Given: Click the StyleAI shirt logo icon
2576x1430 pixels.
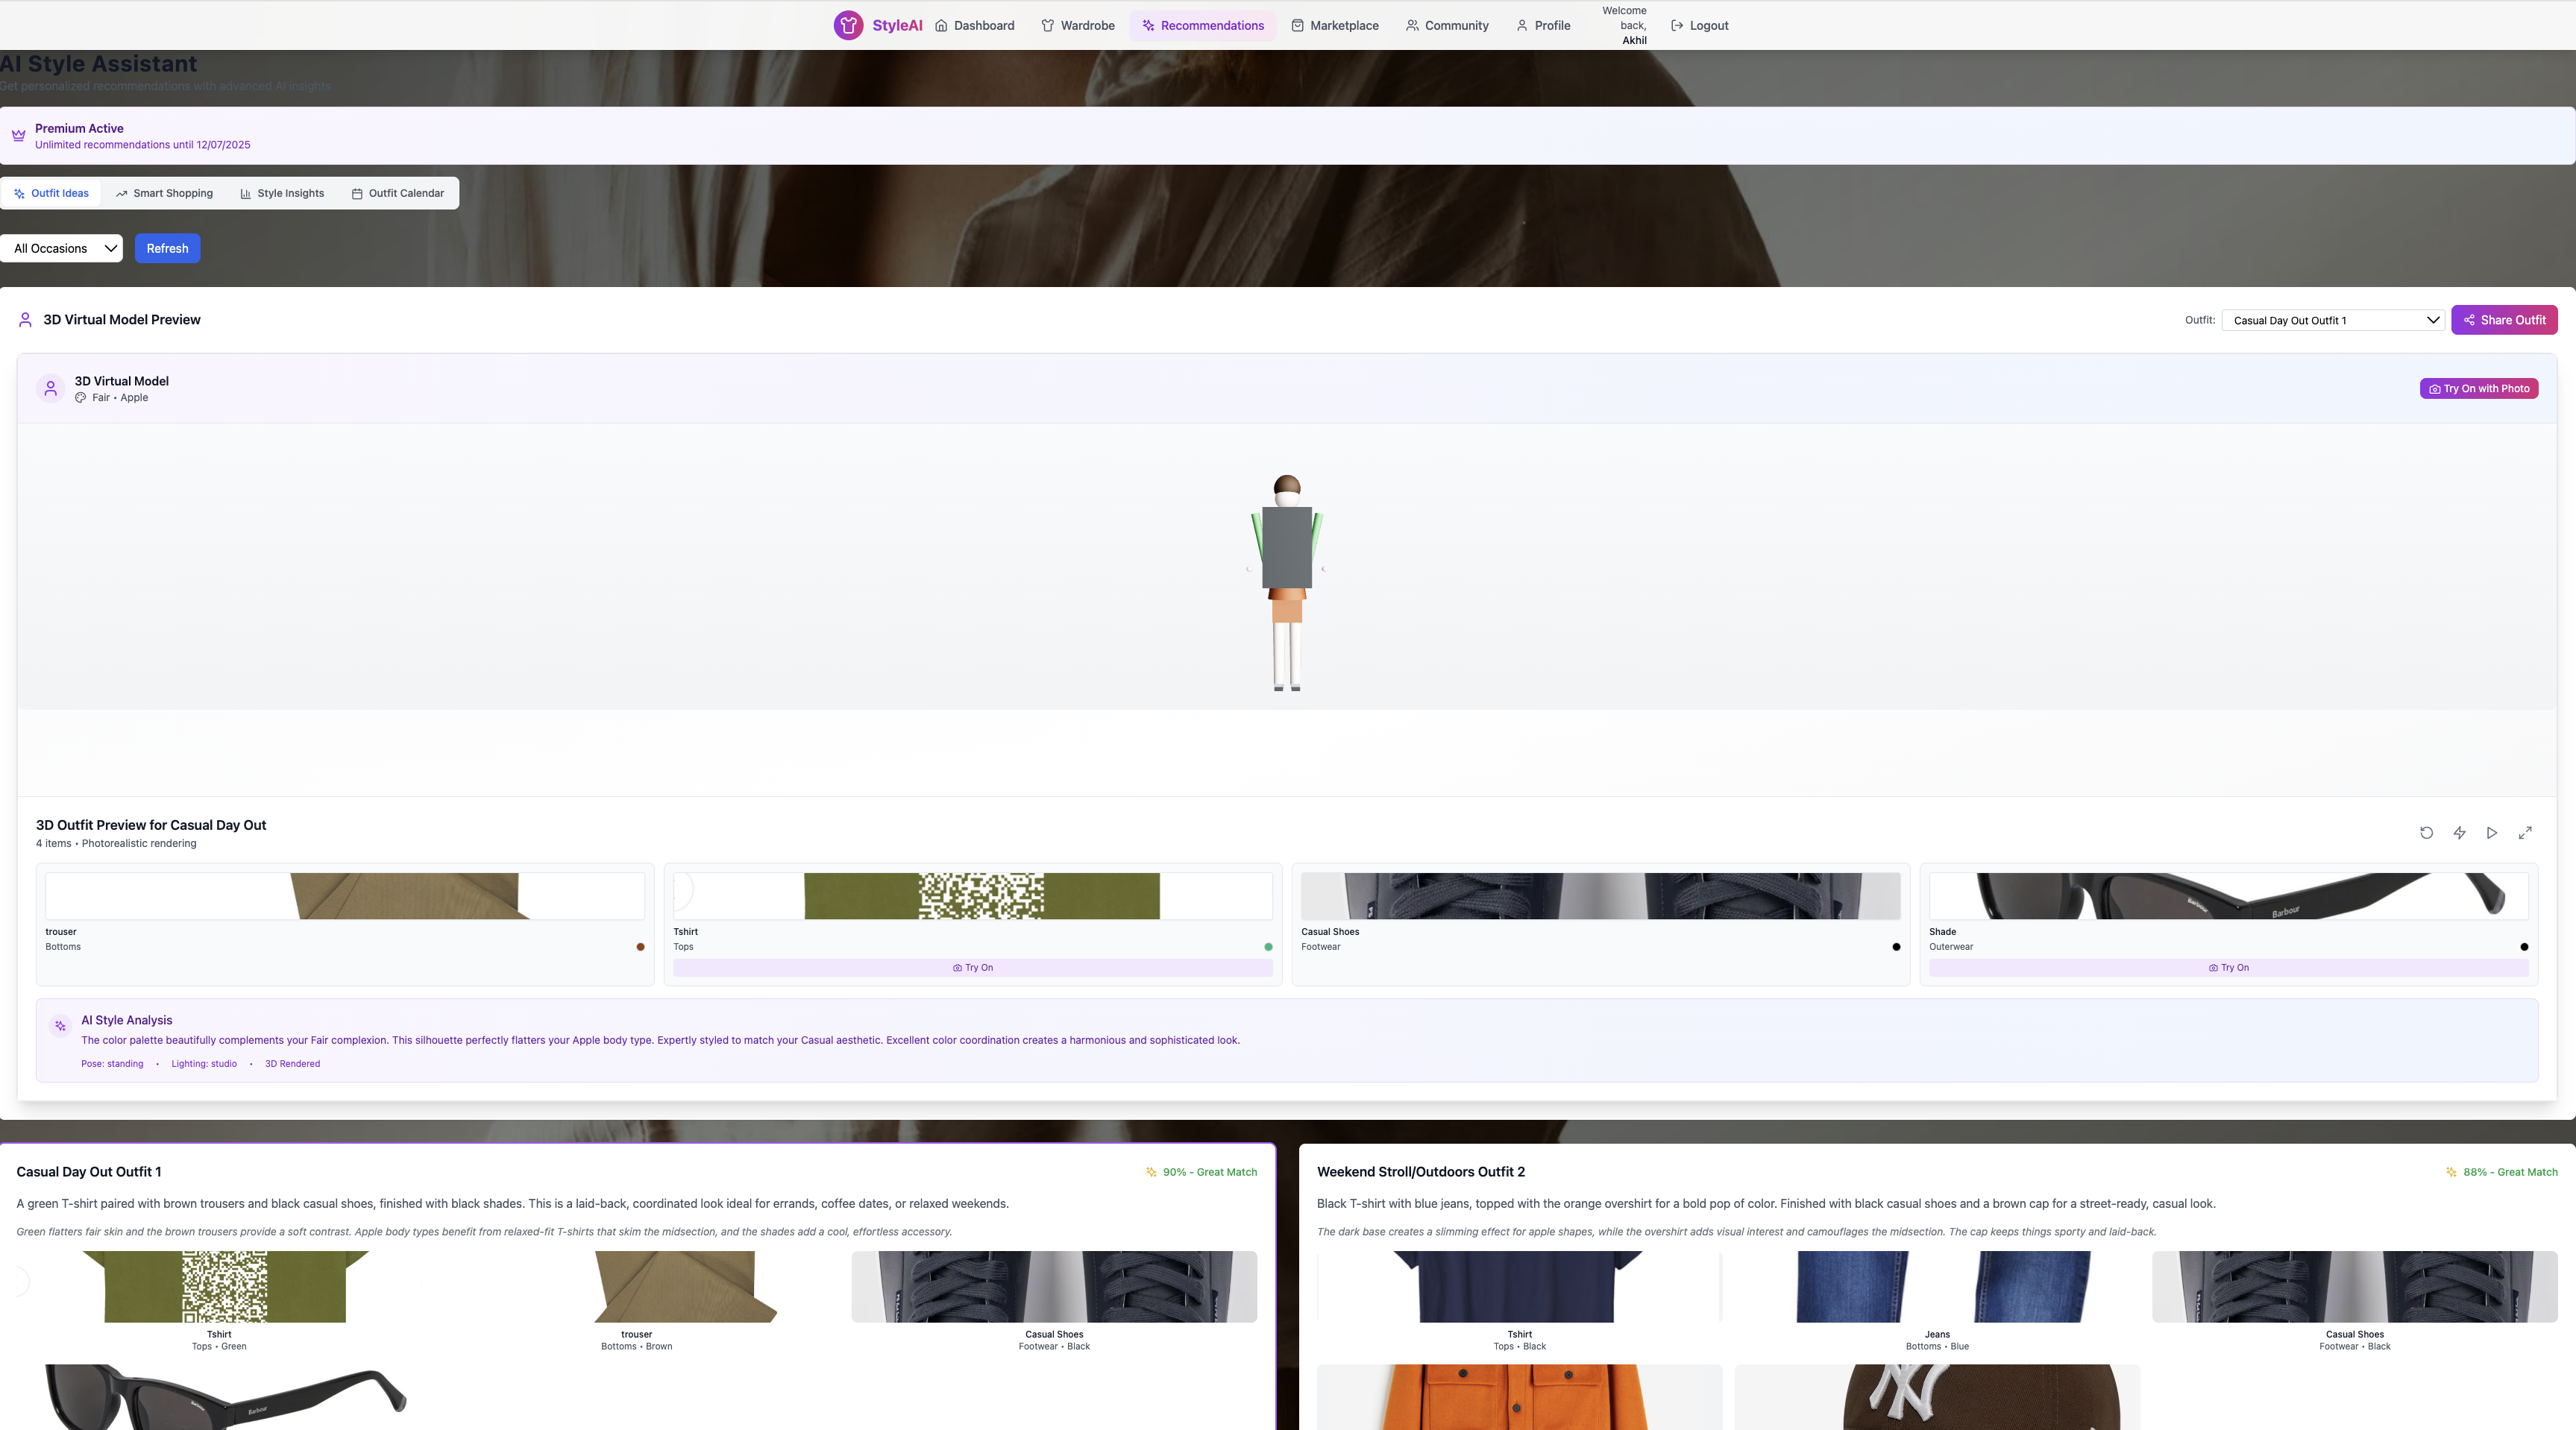Looking at the screenshot, I should pos(848,25).
